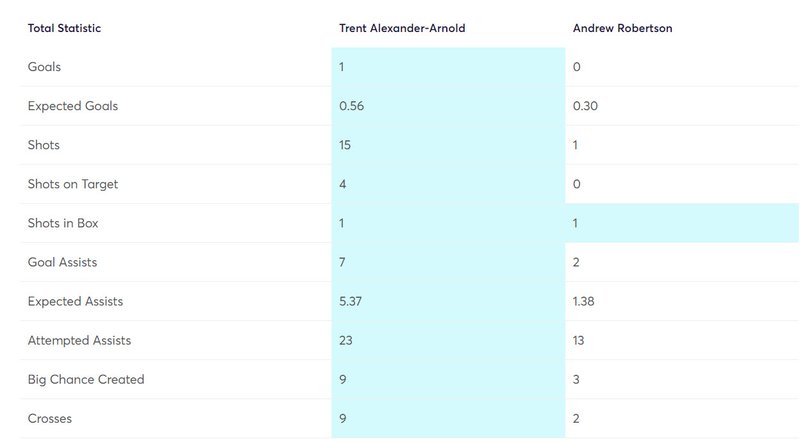The height and width of the screenshot is (442, 800).
Task: Click the Goal Assists row label
Action: tap(62, 262)
